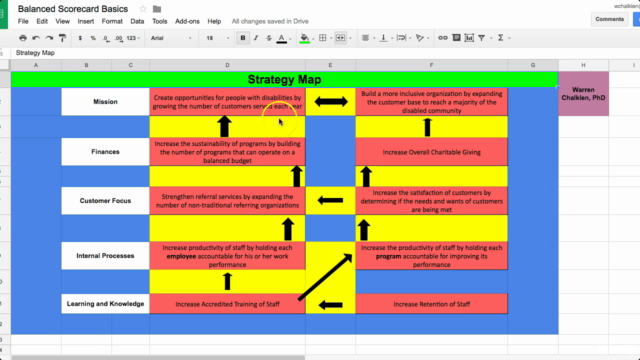
Task: Open the merge cells dropdown arrow
Action: tap(350, 38)
